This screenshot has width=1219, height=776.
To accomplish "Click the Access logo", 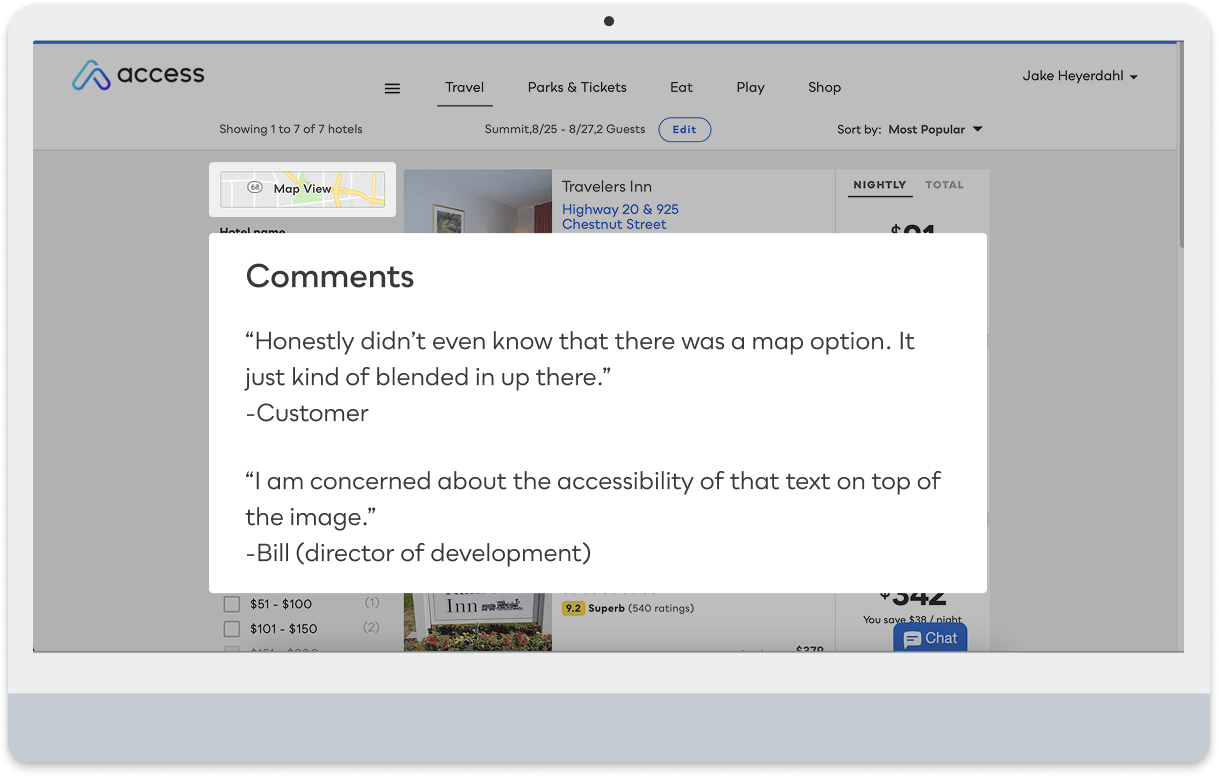I will point(138,75).
